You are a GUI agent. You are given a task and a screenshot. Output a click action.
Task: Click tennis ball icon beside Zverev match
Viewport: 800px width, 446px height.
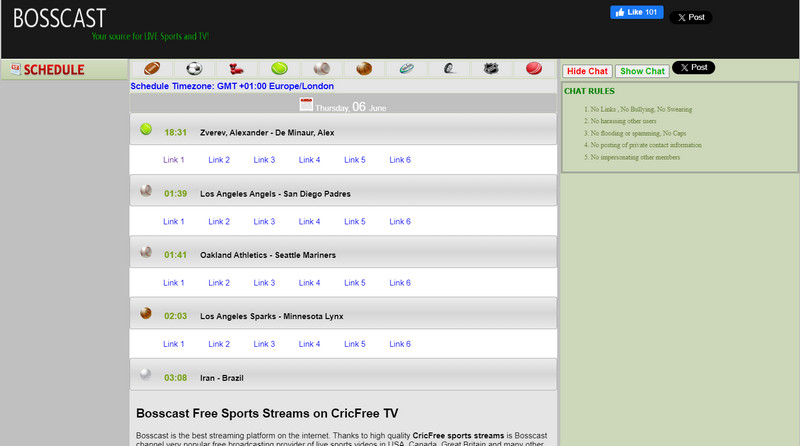pyautogui.click(x=146, y=129)
